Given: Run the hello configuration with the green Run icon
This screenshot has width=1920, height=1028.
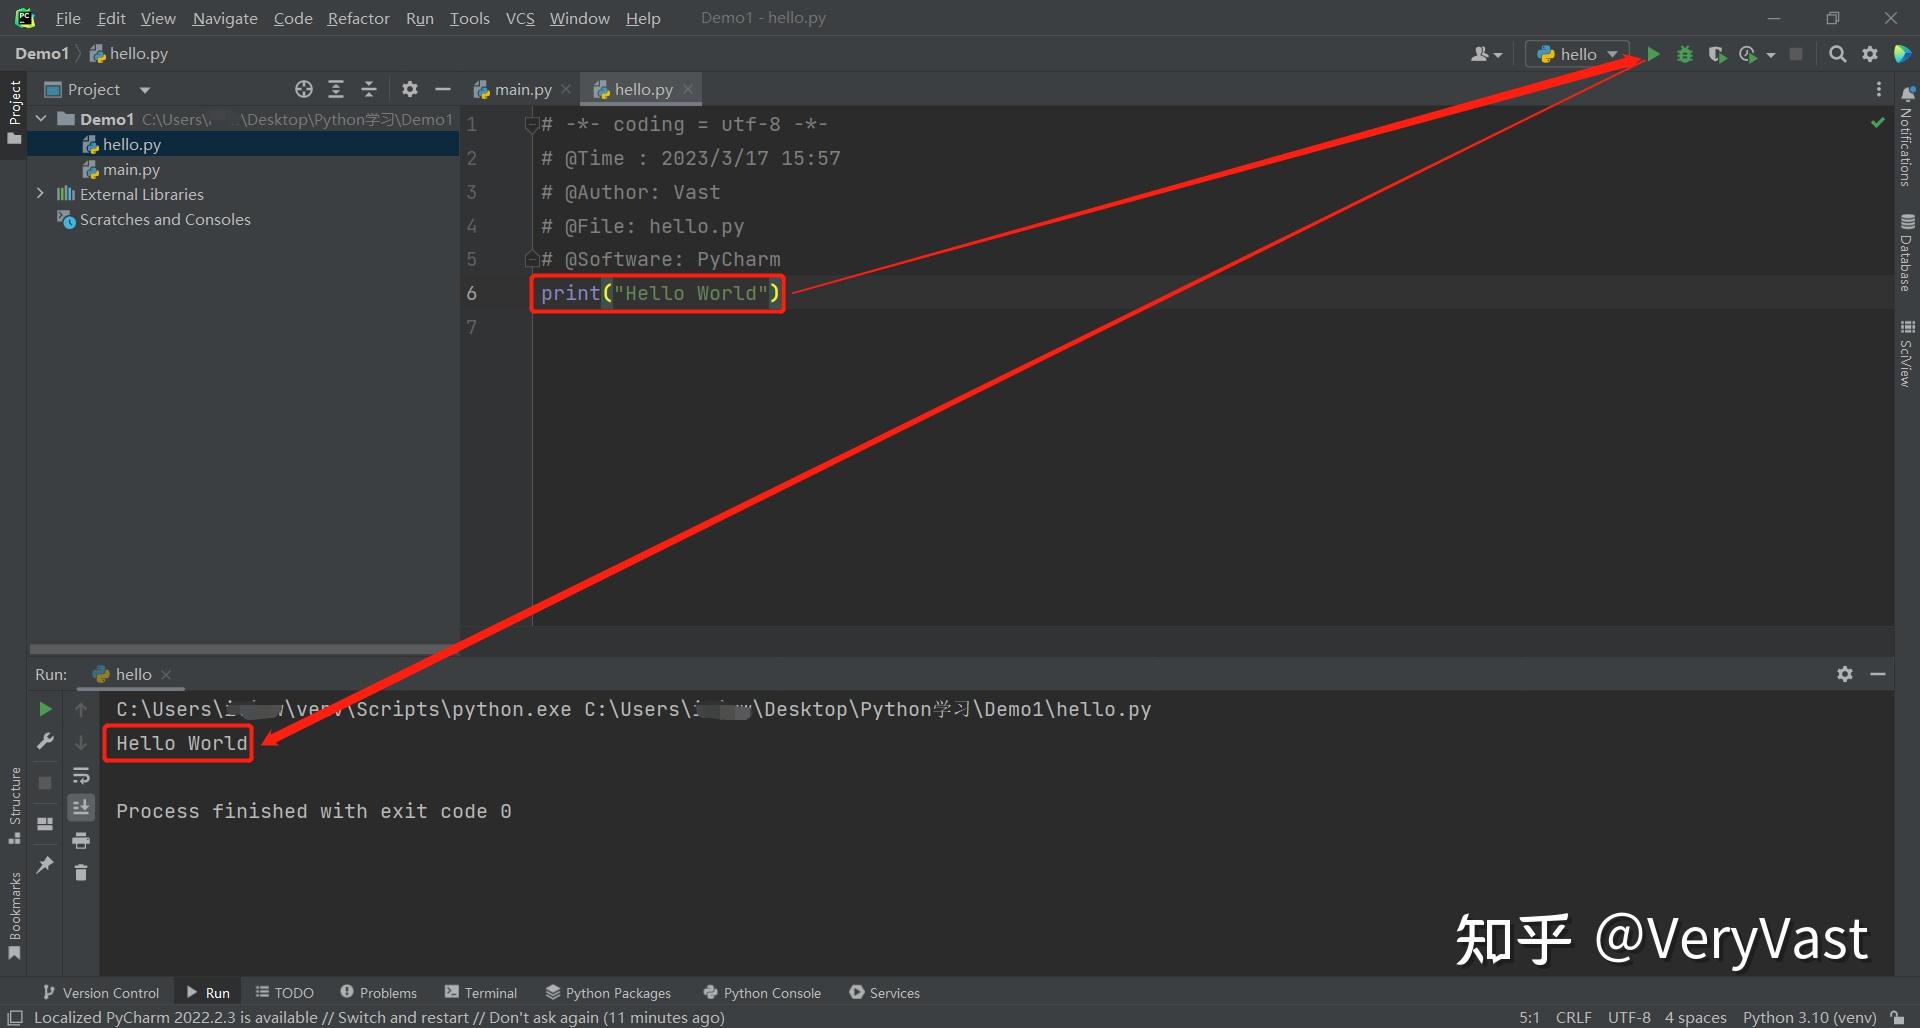Looking at the screenshot, I should click(1655, 54).
